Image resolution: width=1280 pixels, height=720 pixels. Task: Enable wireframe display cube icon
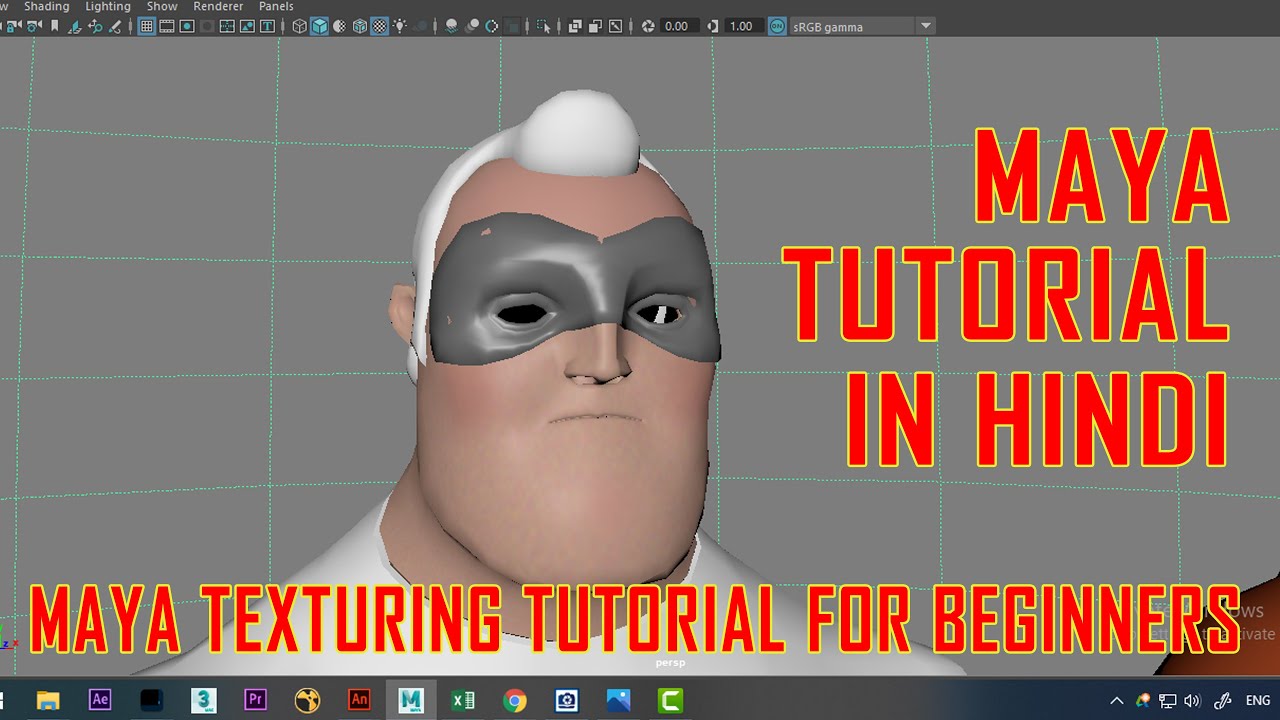tap(299, 27)
